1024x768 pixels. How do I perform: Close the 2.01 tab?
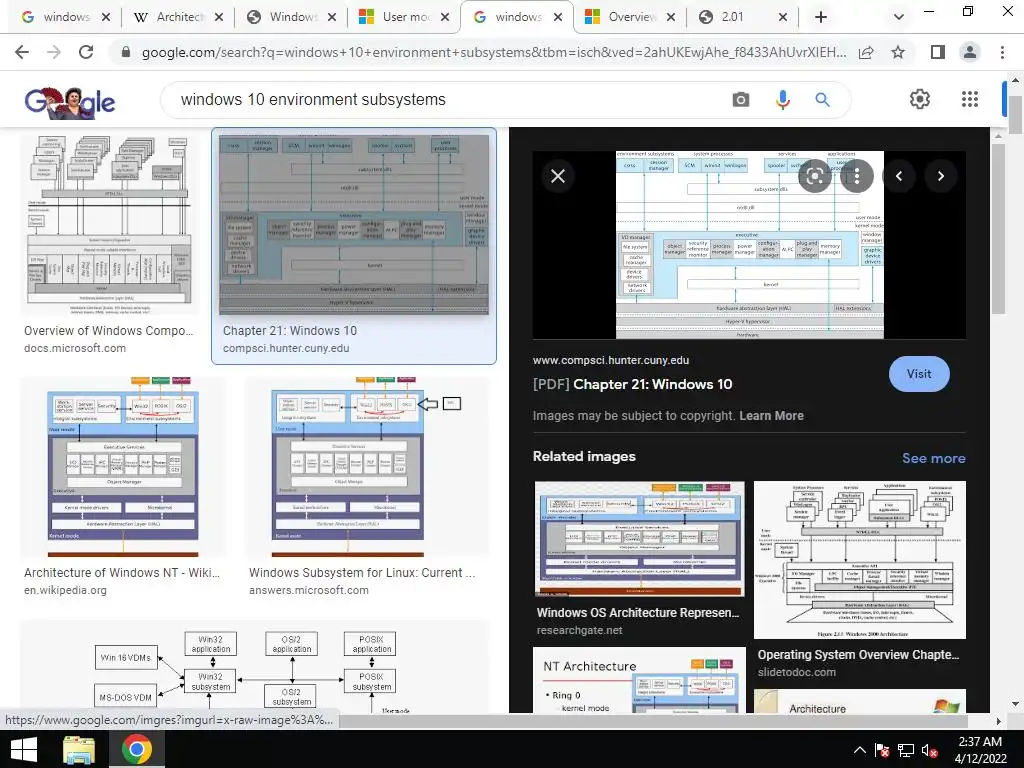[783, 17]
